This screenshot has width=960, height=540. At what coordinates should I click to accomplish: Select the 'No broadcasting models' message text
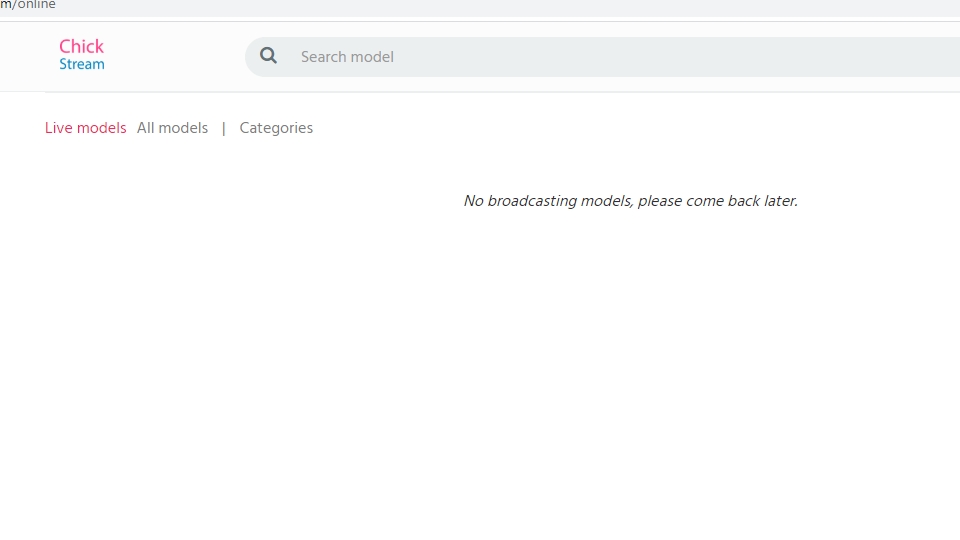tap(631, 201)
